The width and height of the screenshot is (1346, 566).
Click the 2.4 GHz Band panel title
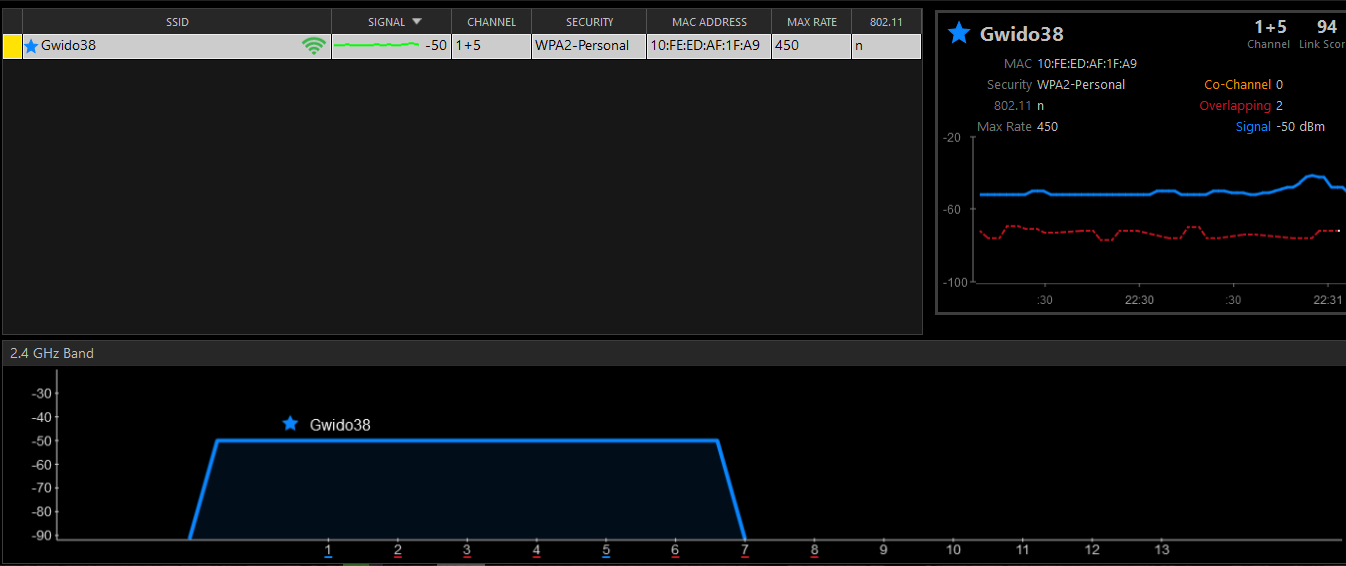point(52,353)
